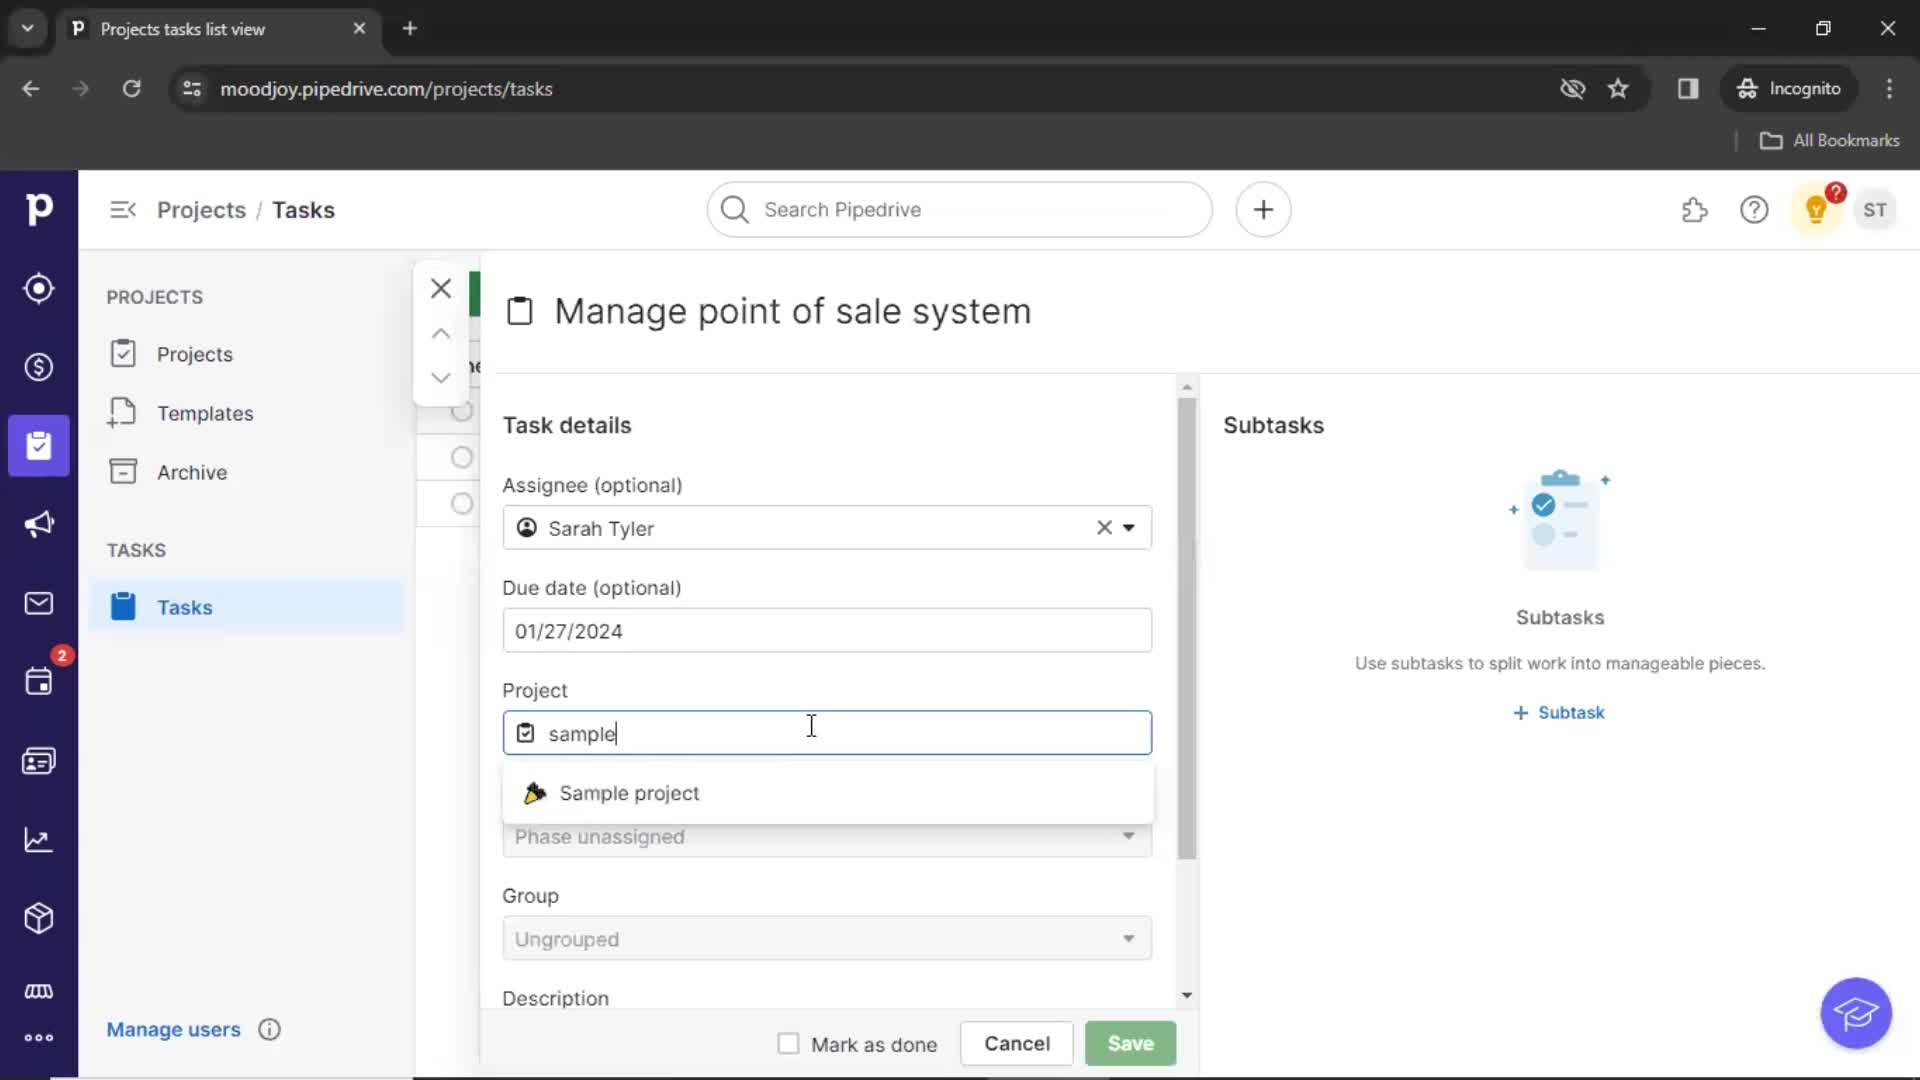Click the Save button
Viewport: 1920px width, 1080px height.
(x=1130, y=1044)
